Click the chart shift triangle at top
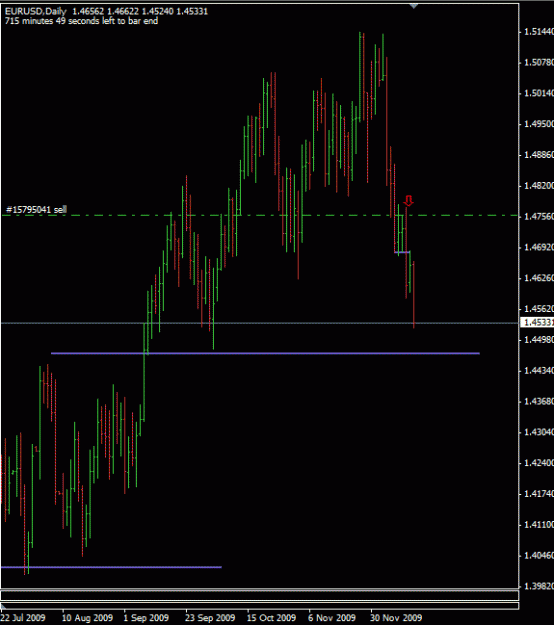 [x=414, y=6]
